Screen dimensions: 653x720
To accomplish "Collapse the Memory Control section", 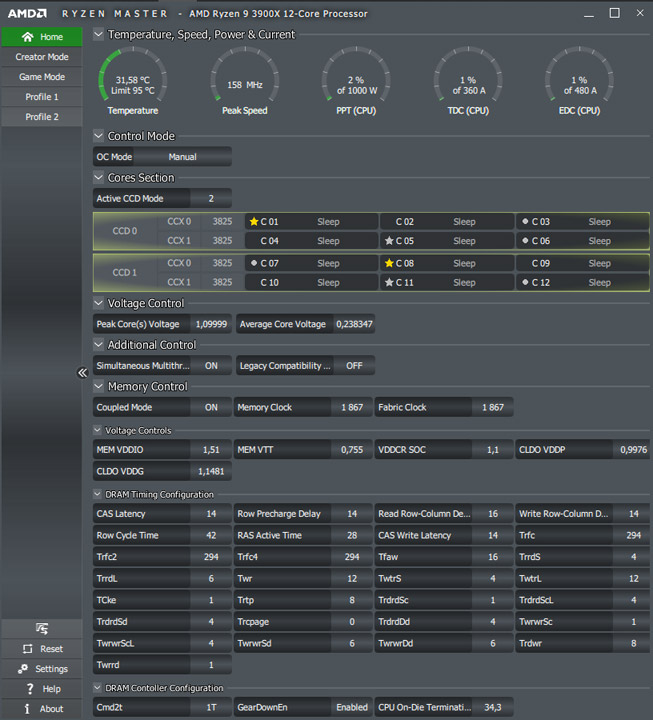I will pos(98,386).
